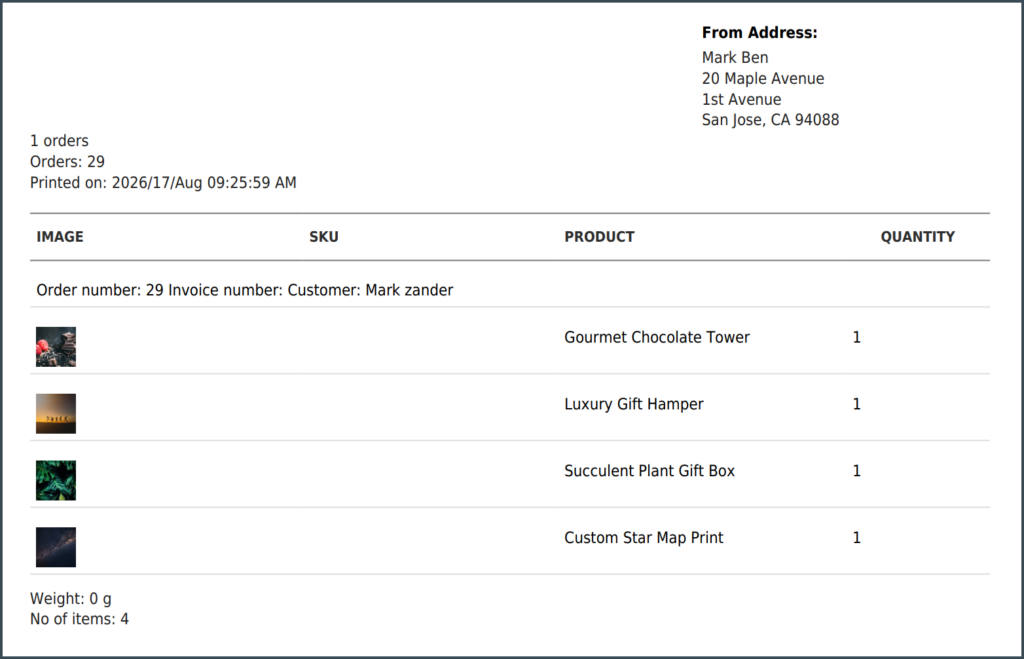Viewport: 1024px width, 659px height.
Task: Click the 'Printed on' date line
Action: (x=163, y=183)
